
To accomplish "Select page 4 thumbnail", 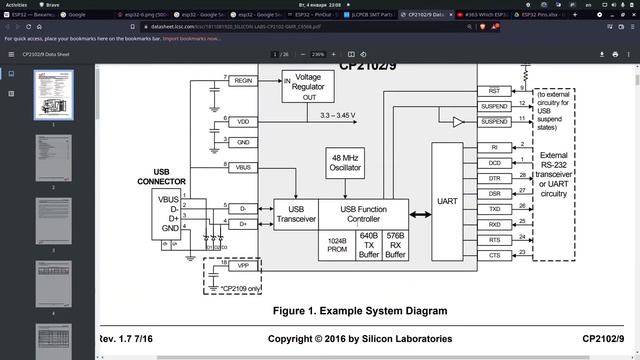I will coord(53,284).
